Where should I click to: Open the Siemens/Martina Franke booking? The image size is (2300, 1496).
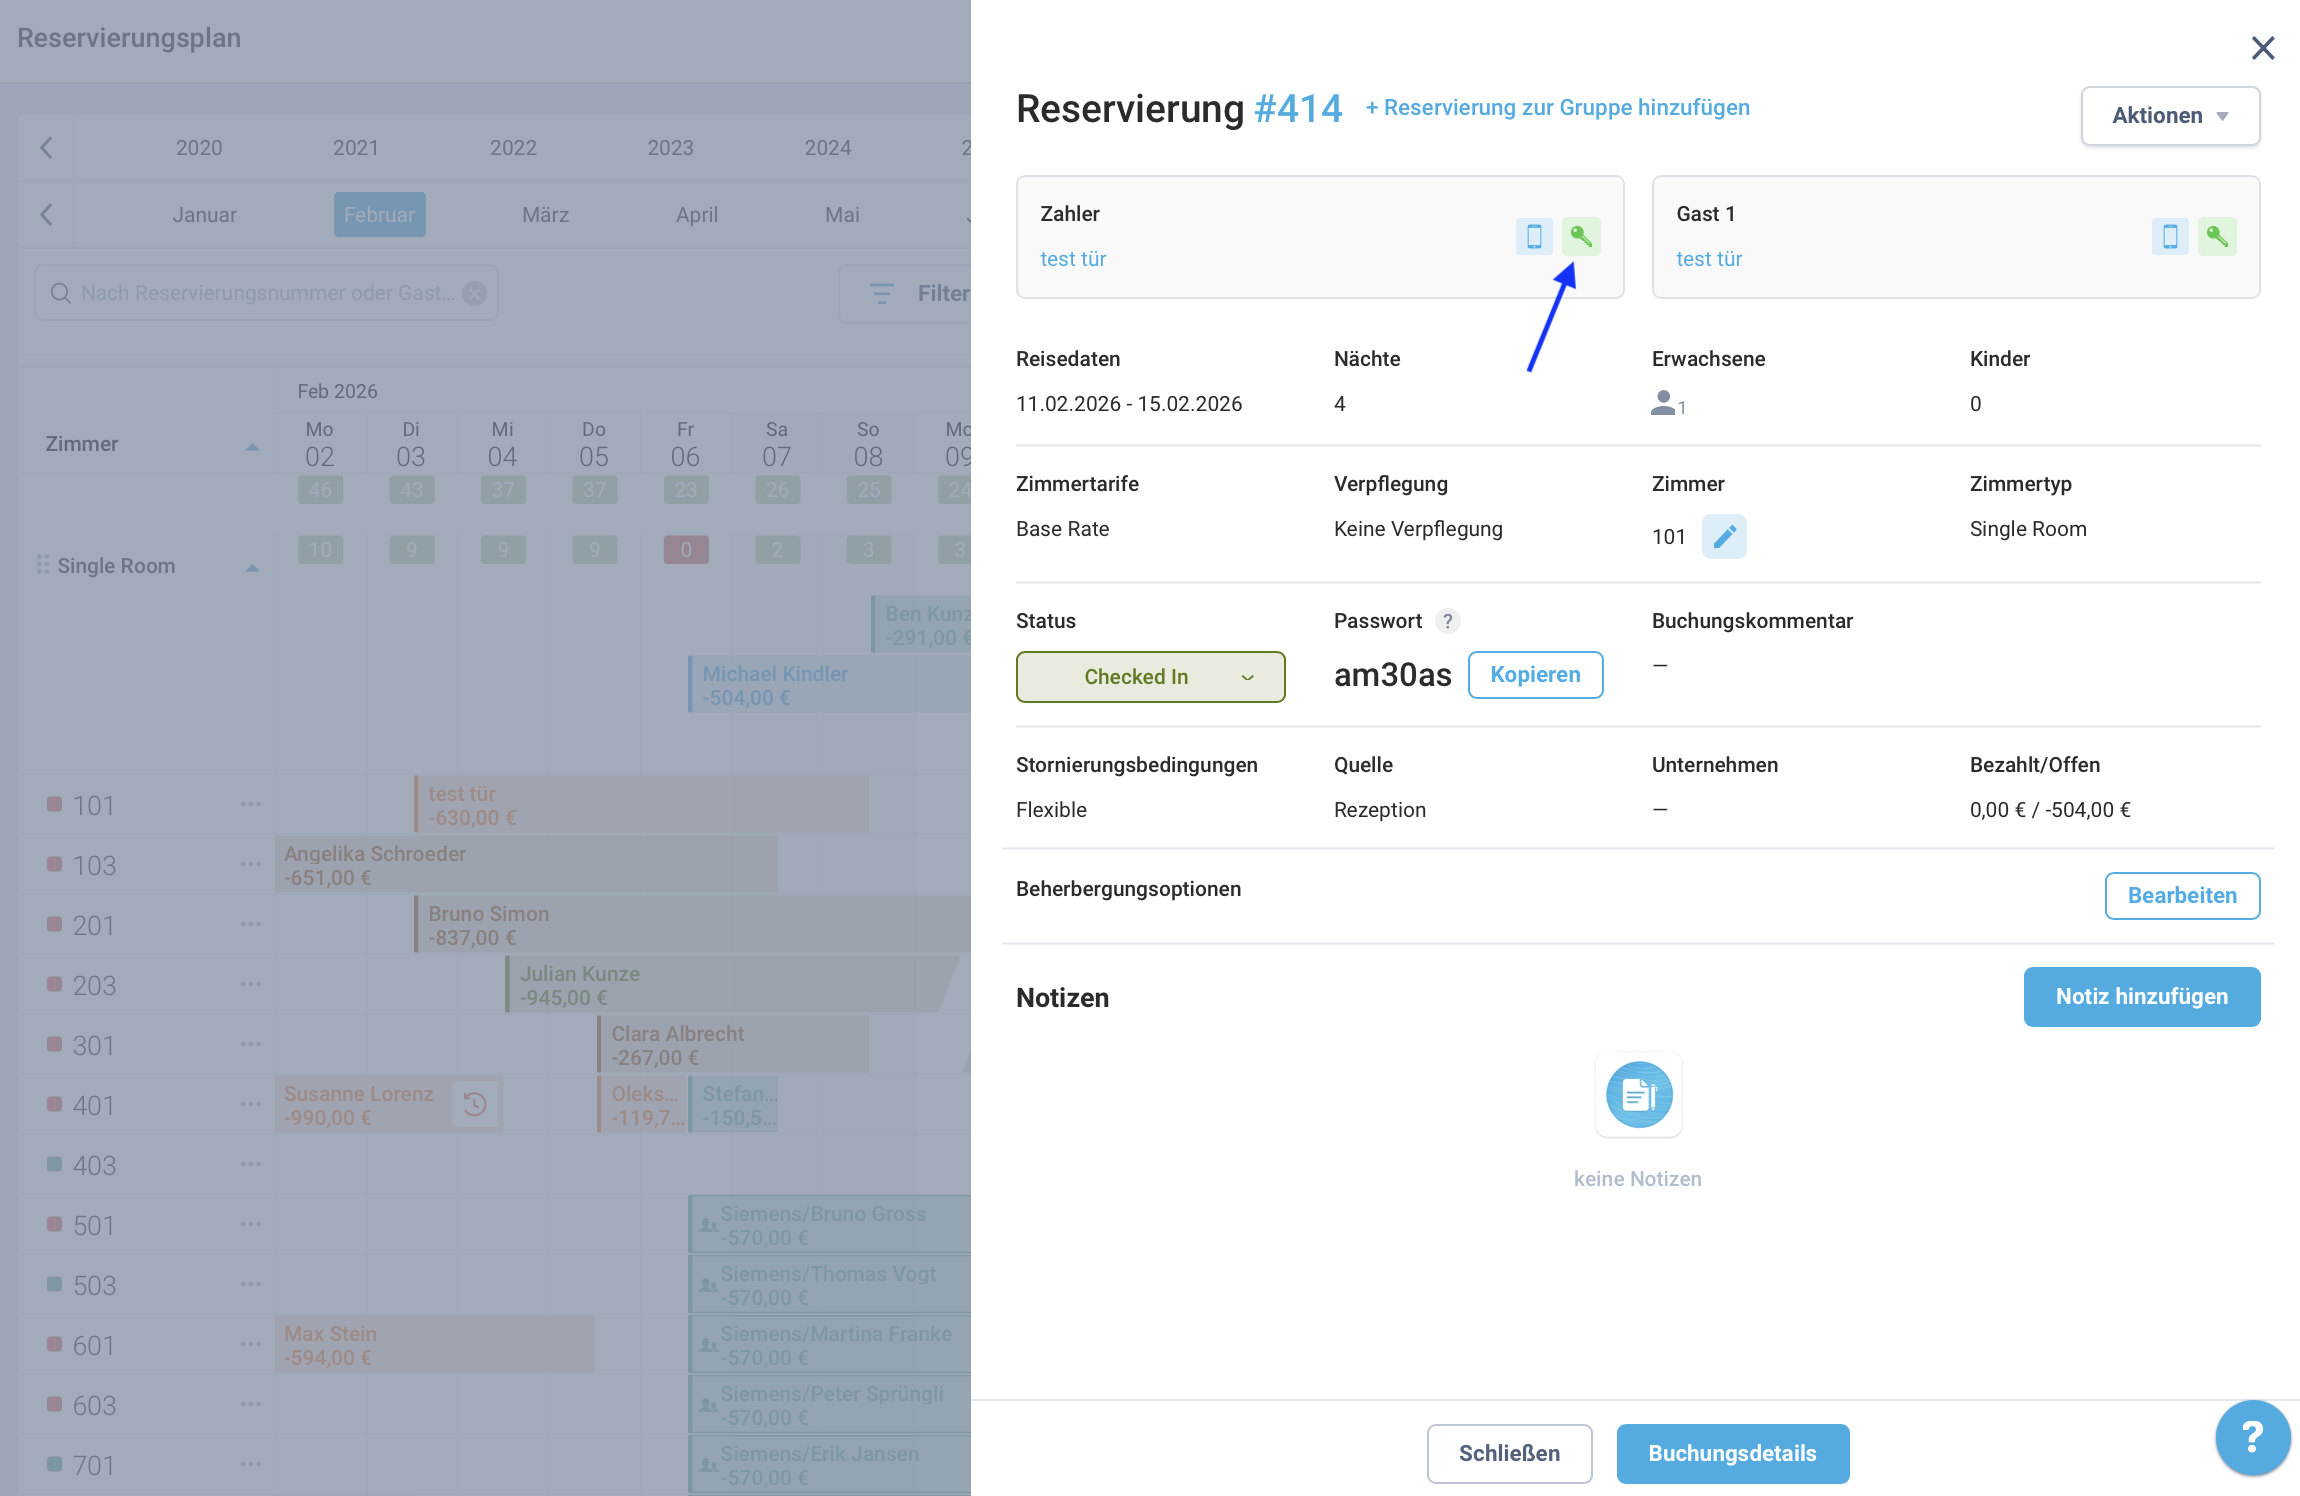[x=829, y=1344]
